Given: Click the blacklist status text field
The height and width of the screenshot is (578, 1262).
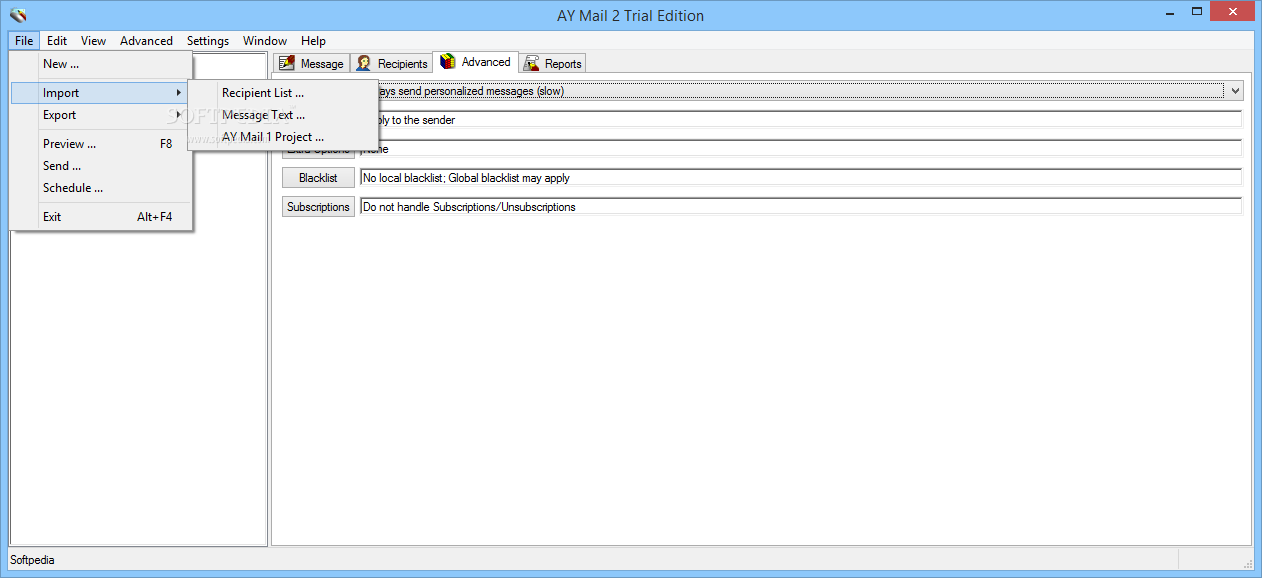Looking at the screenshot, I should click(x=800, y=178).
